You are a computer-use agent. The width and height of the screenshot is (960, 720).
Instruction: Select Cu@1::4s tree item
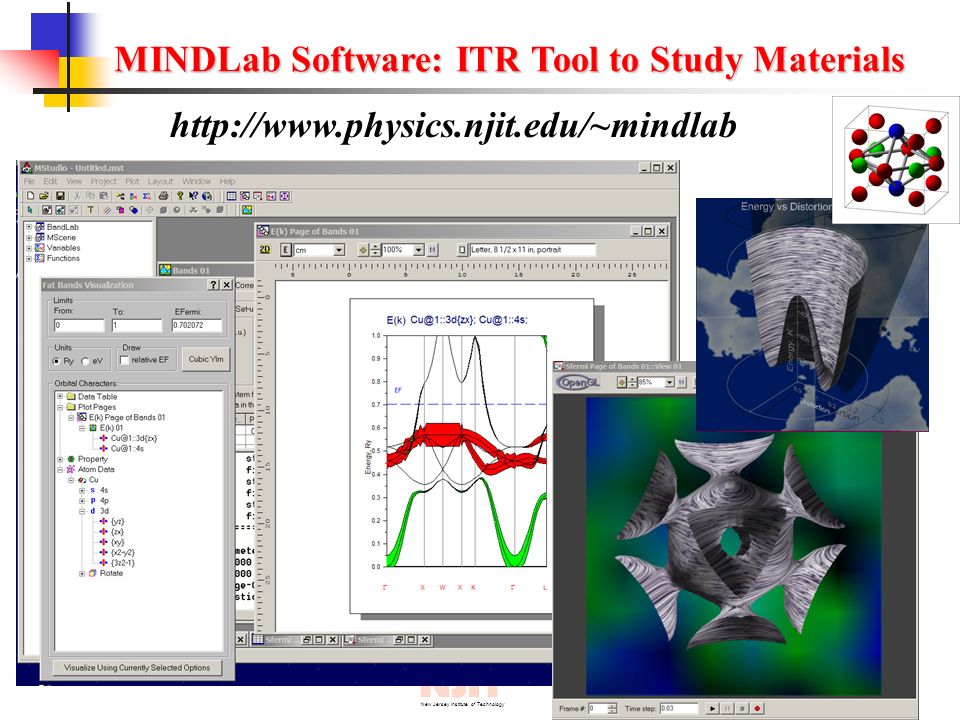pos(127,448)
